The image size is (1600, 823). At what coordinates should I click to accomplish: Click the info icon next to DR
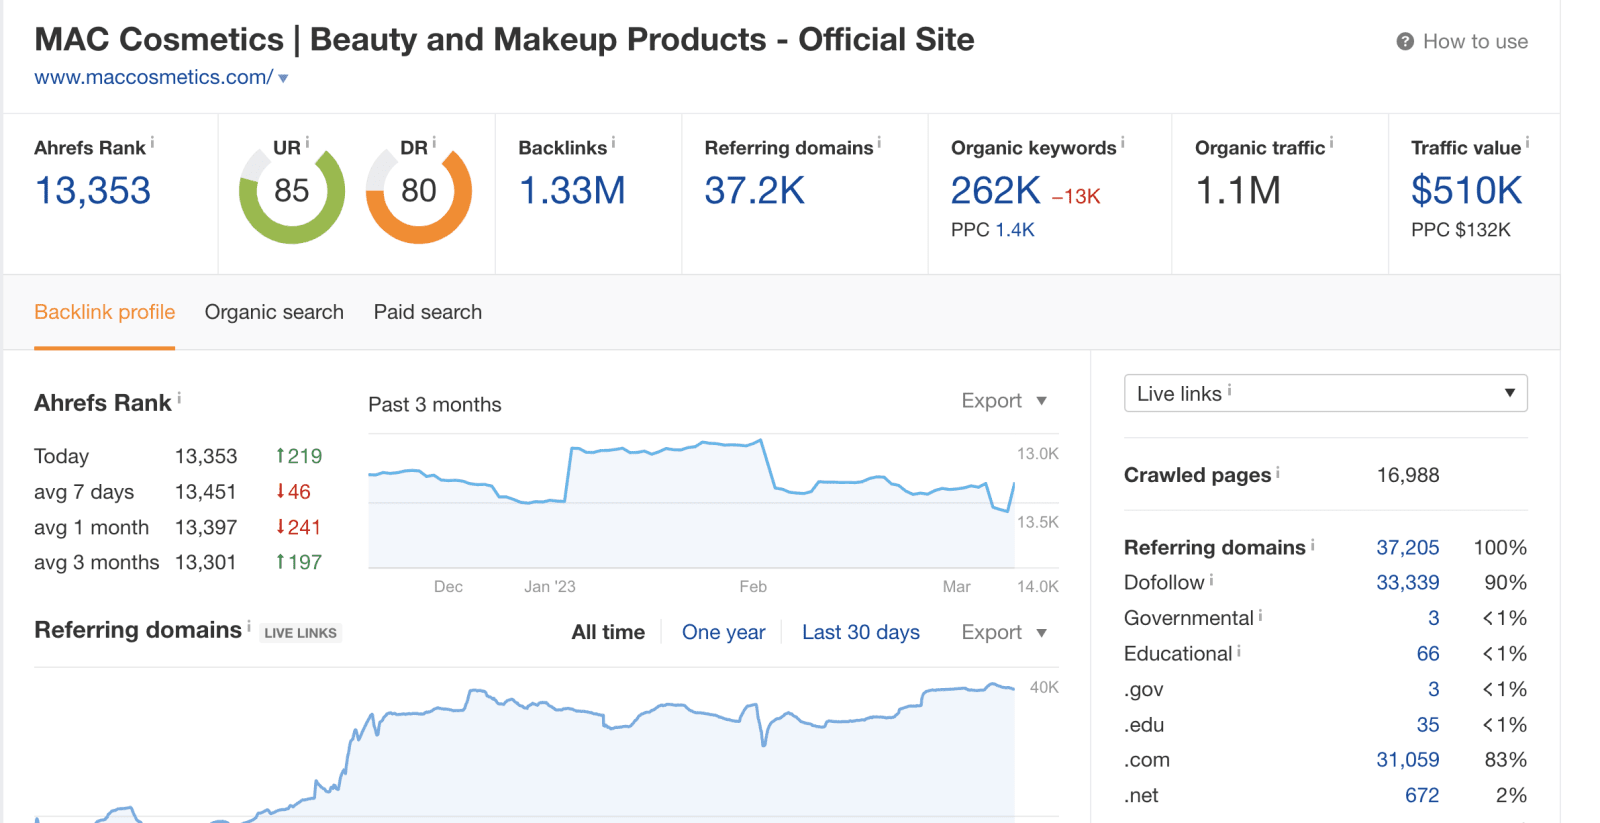click(x=434, y=143)
